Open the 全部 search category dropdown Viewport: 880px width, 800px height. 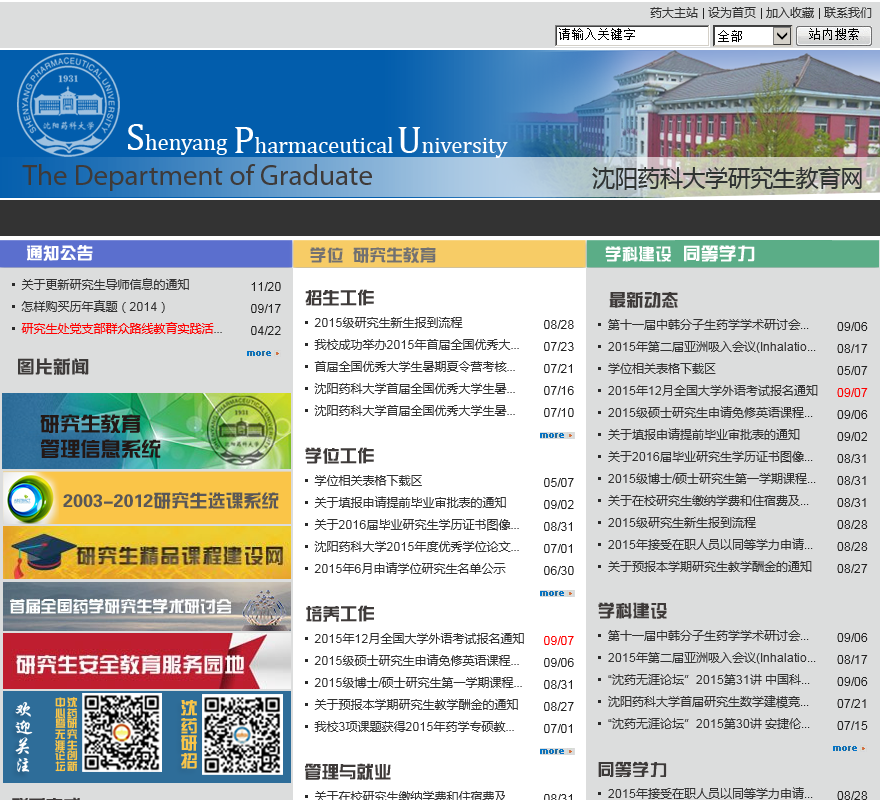[x=752, y=36]
